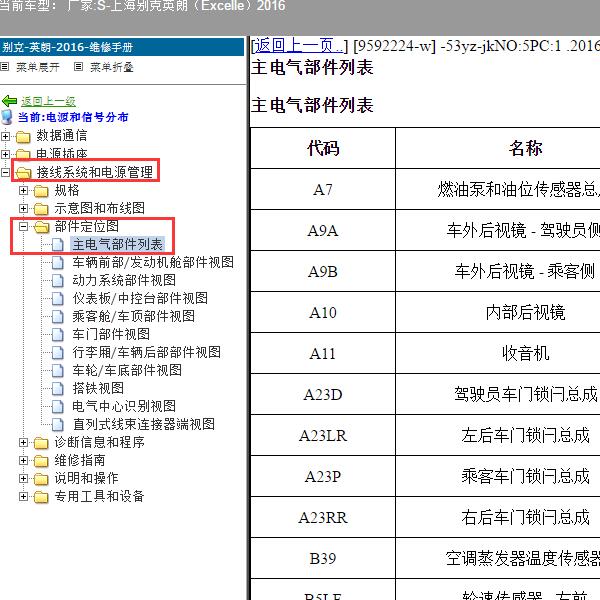Viewport: 600px width, 600px height.
Task: Expand the 规格 tree node
Action: [23, 190]
